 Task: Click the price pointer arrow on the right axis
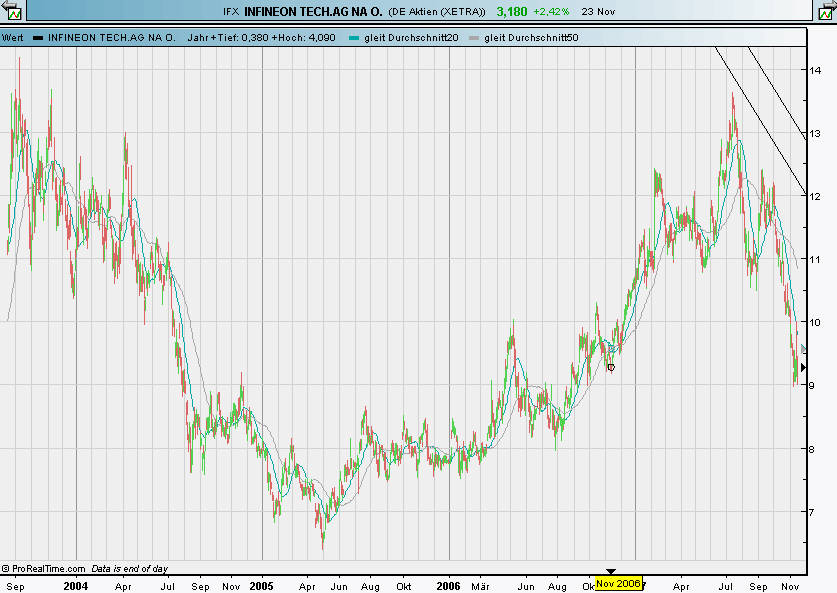805,366
